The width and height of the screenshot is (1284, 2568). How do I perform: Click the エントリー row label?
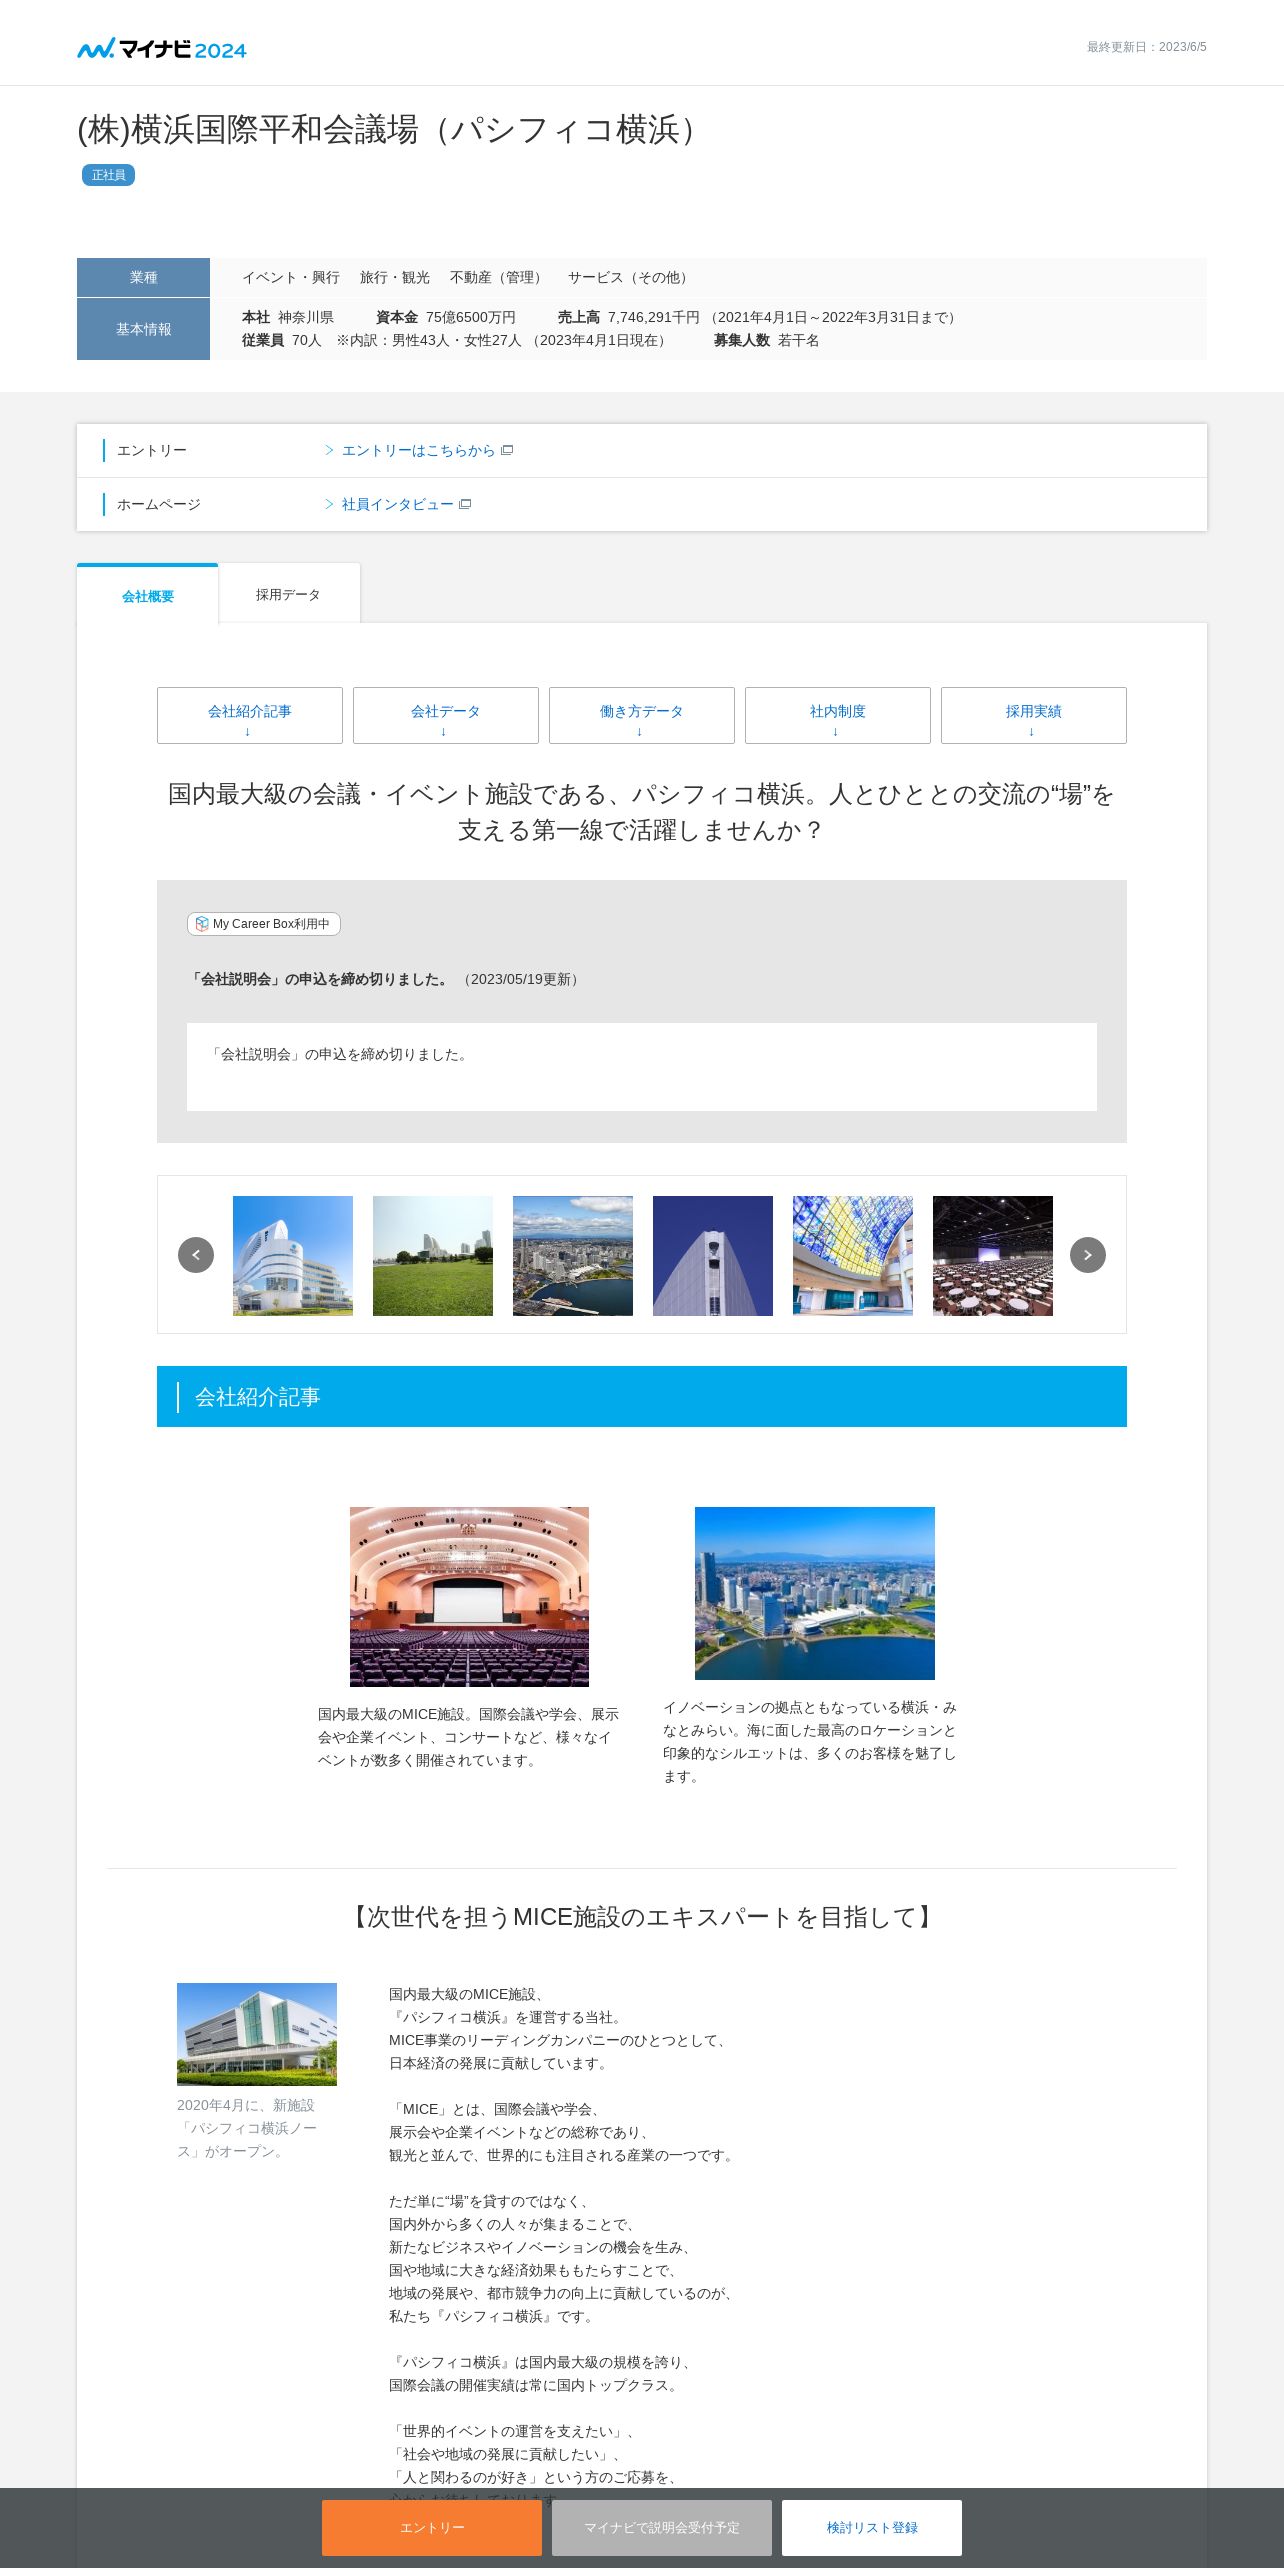(152, 451)
